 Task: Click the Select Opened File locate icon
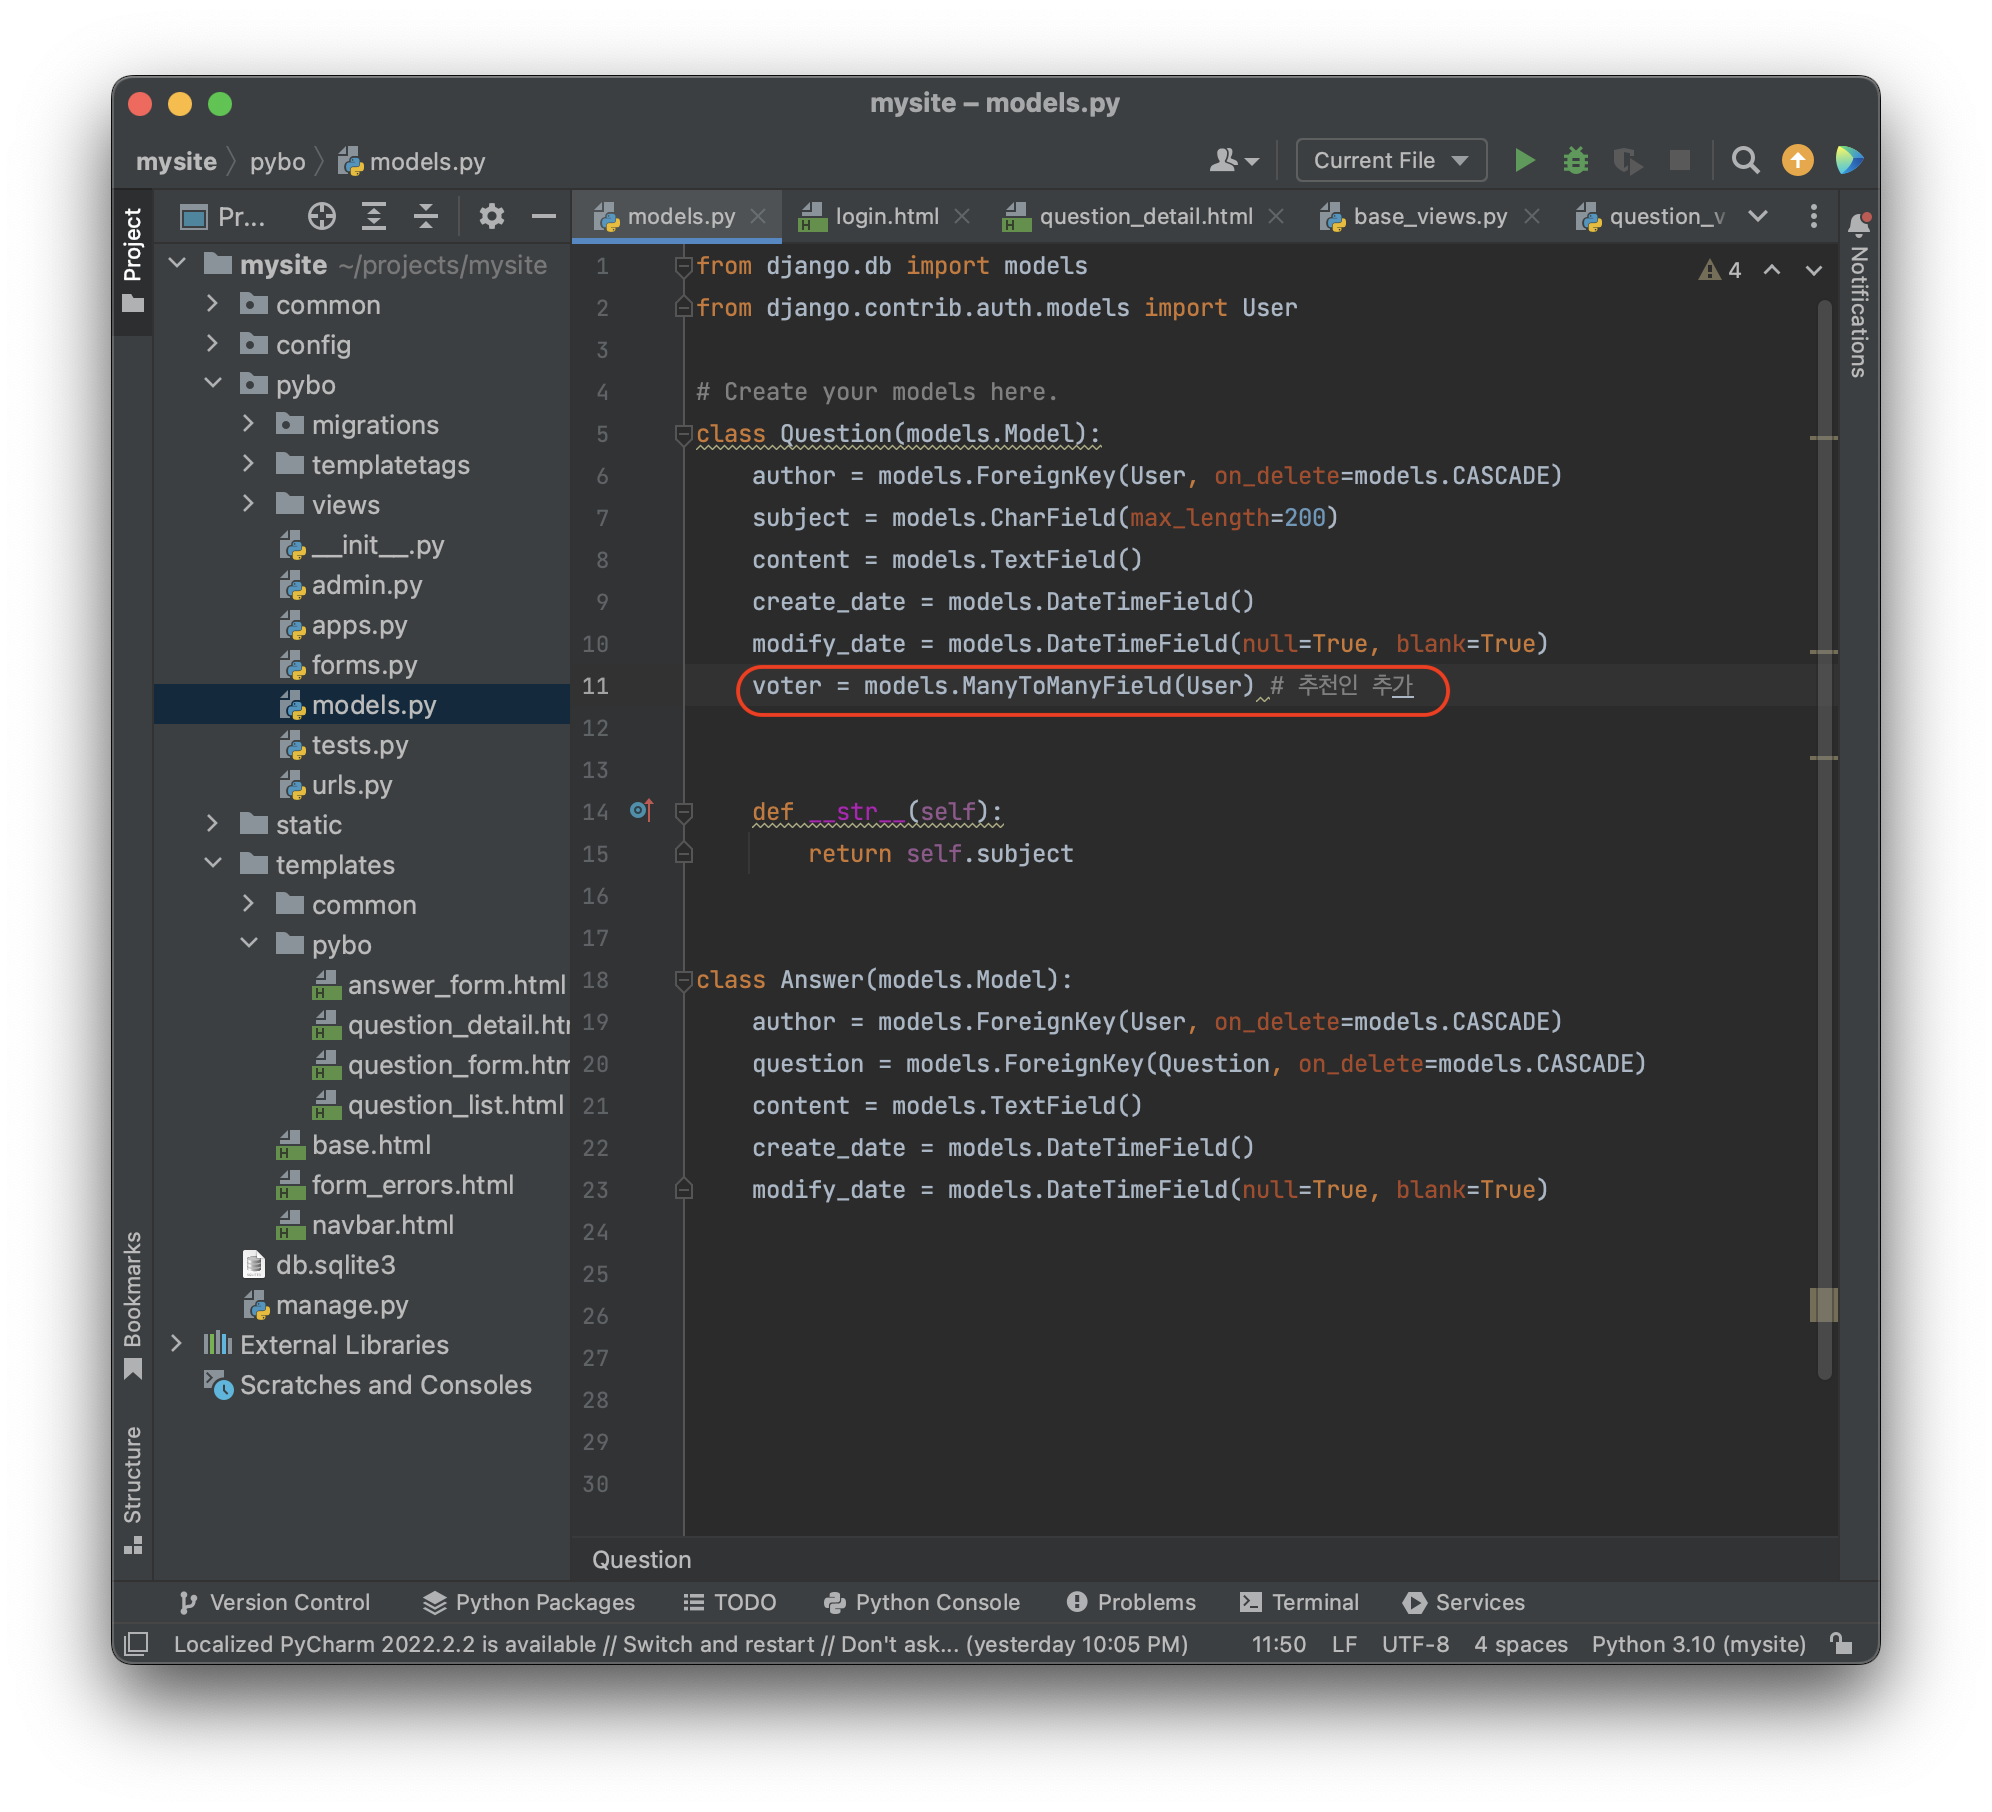321,216
